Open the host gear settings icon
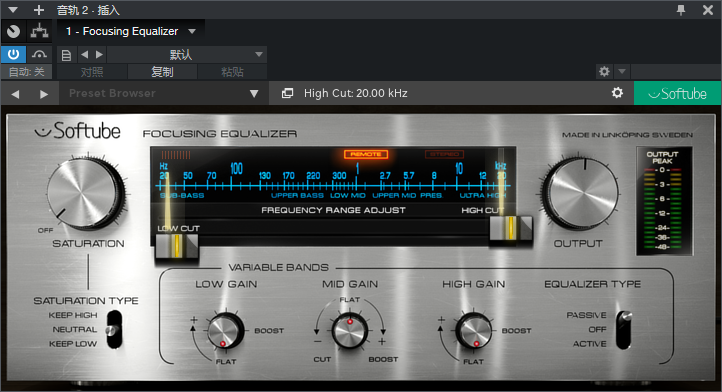 [x=604, y=71]
